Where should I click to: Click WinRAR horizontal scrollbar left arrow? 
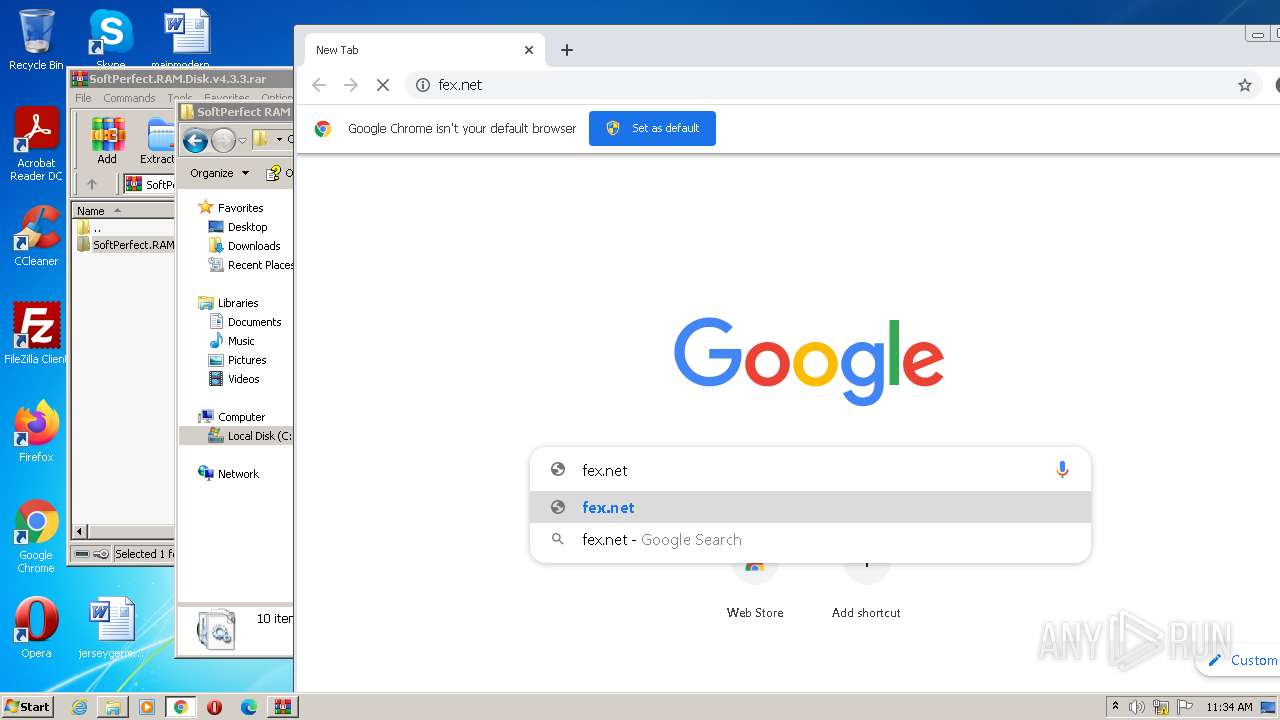(x=80, y=531)
